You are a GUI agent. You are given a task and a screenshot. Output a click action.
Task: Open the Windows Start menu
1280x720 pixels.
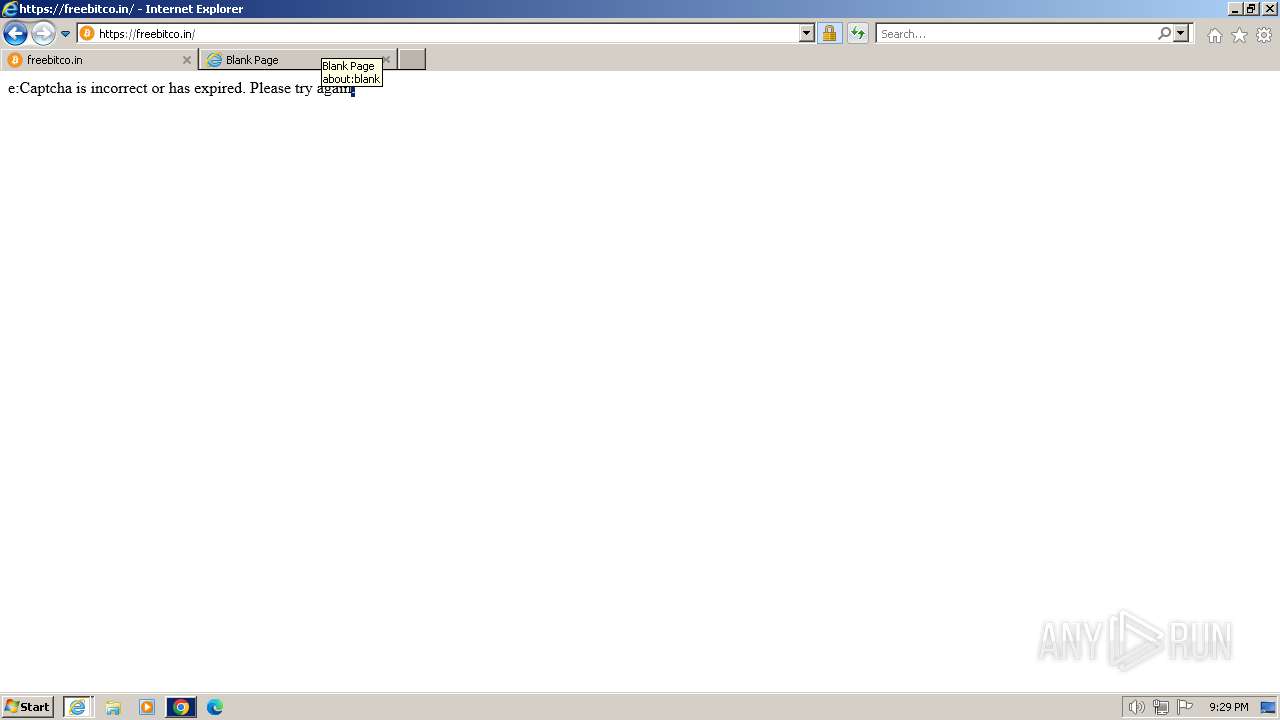tap(28, 707)
